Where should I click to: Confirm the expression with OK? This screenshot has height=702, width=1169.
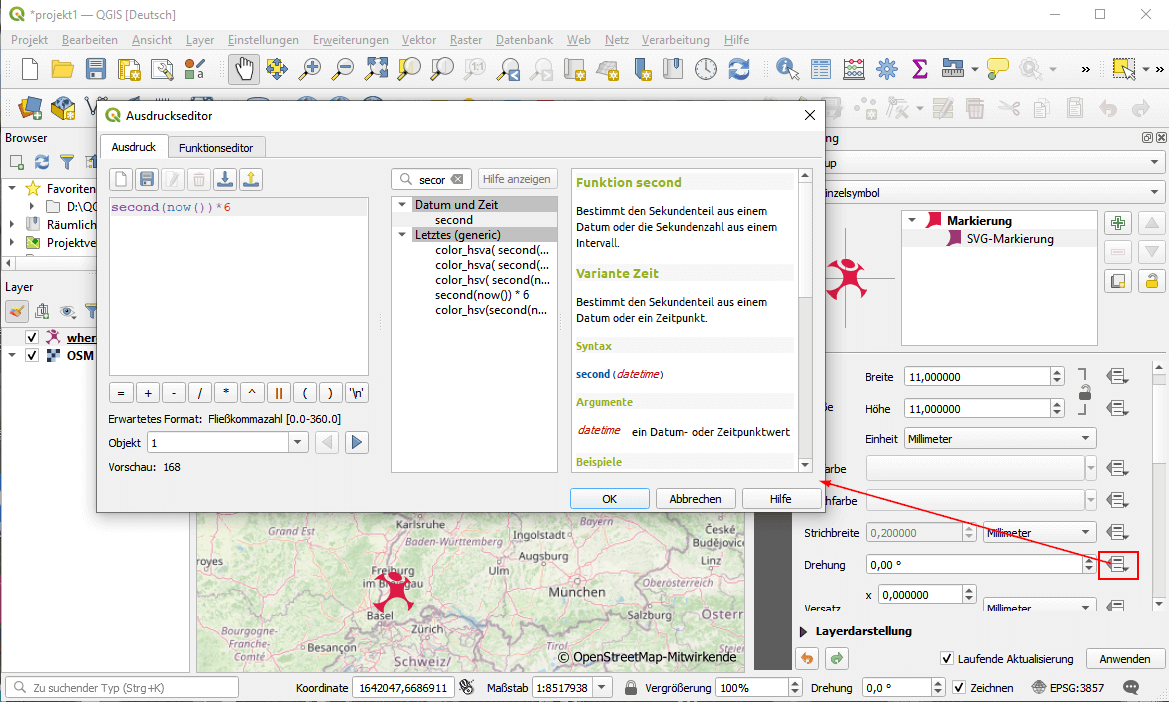point(609,499)
